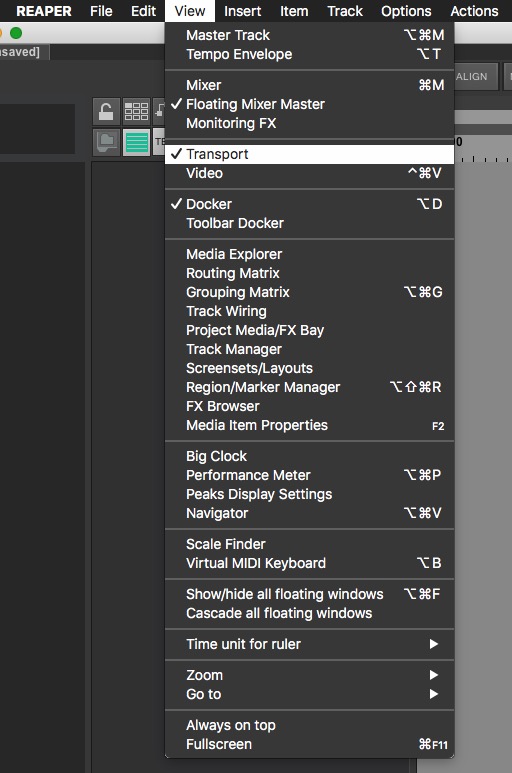This screenshot has height=773, width=512.
Task: Open the Actions menu
Action: coord(474,11)
